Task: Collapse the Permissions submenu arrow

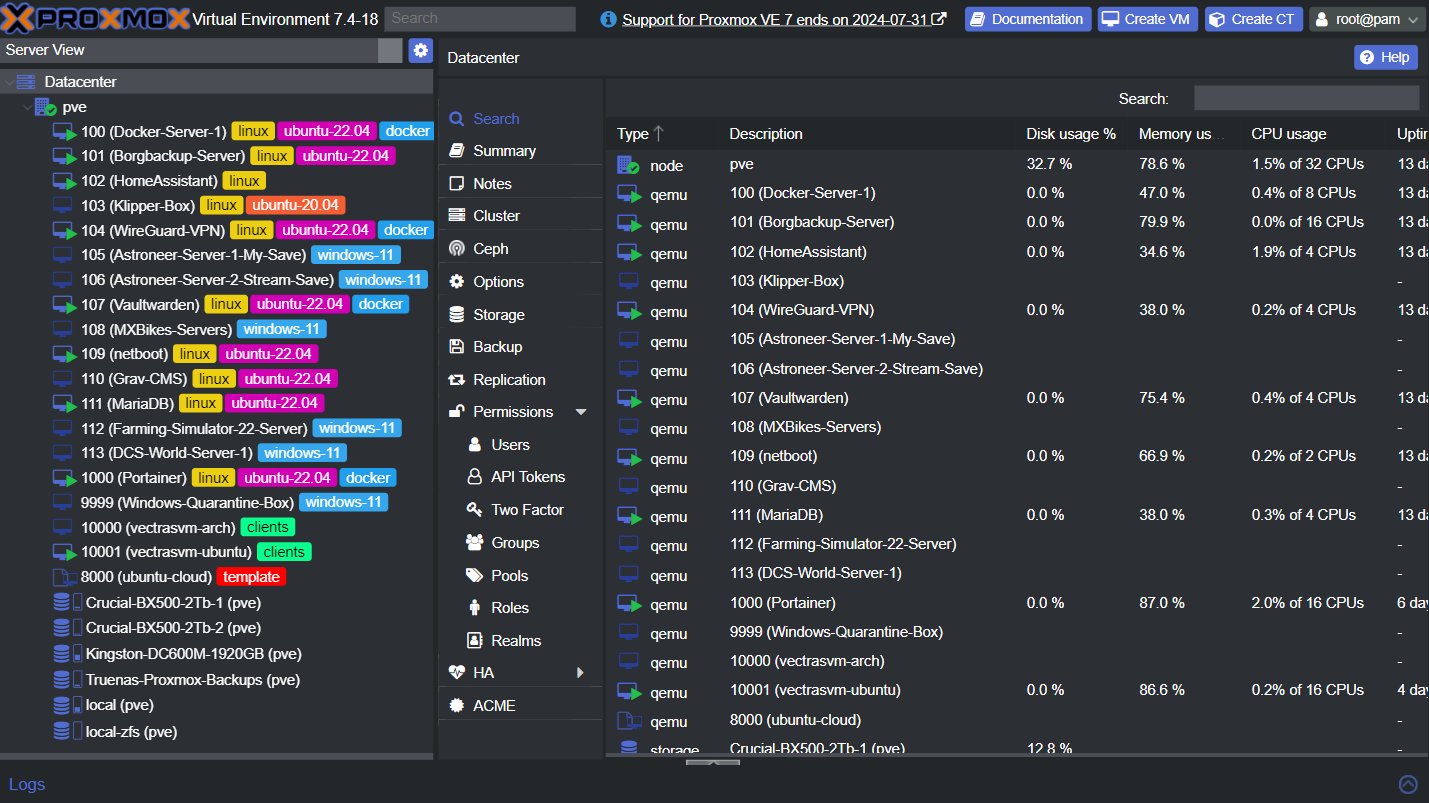Action: click(581, 412)
